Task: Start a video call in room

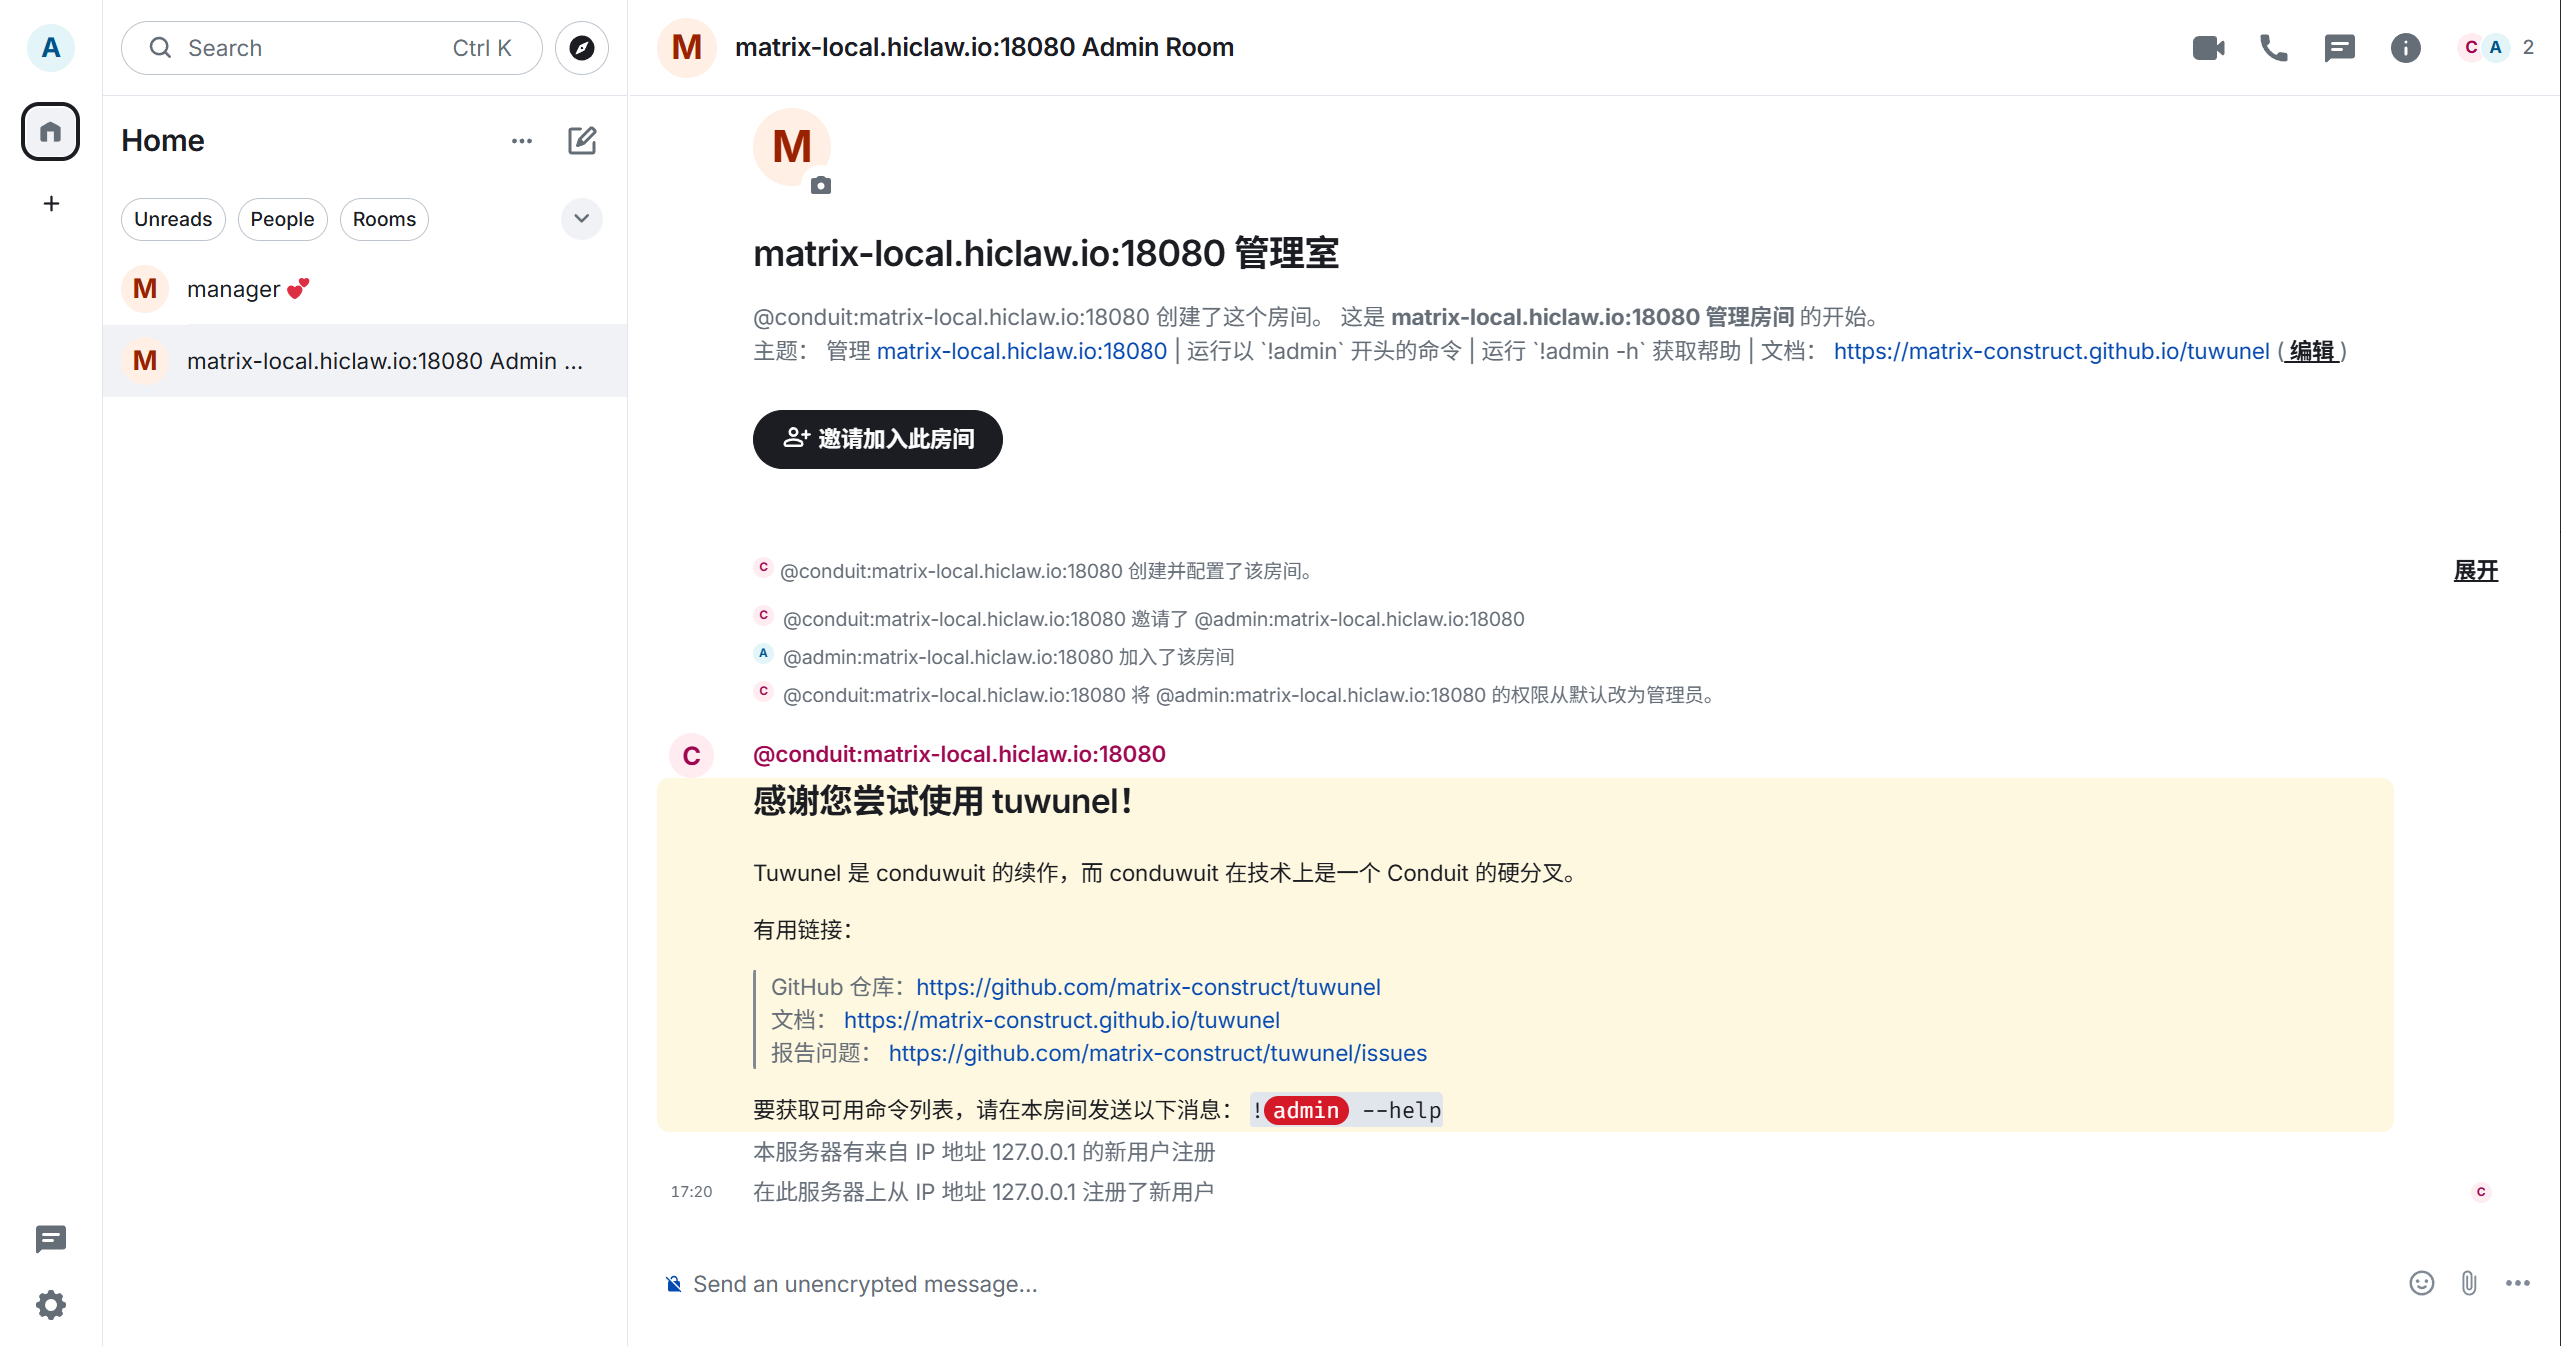Action: click(2208, 47)
